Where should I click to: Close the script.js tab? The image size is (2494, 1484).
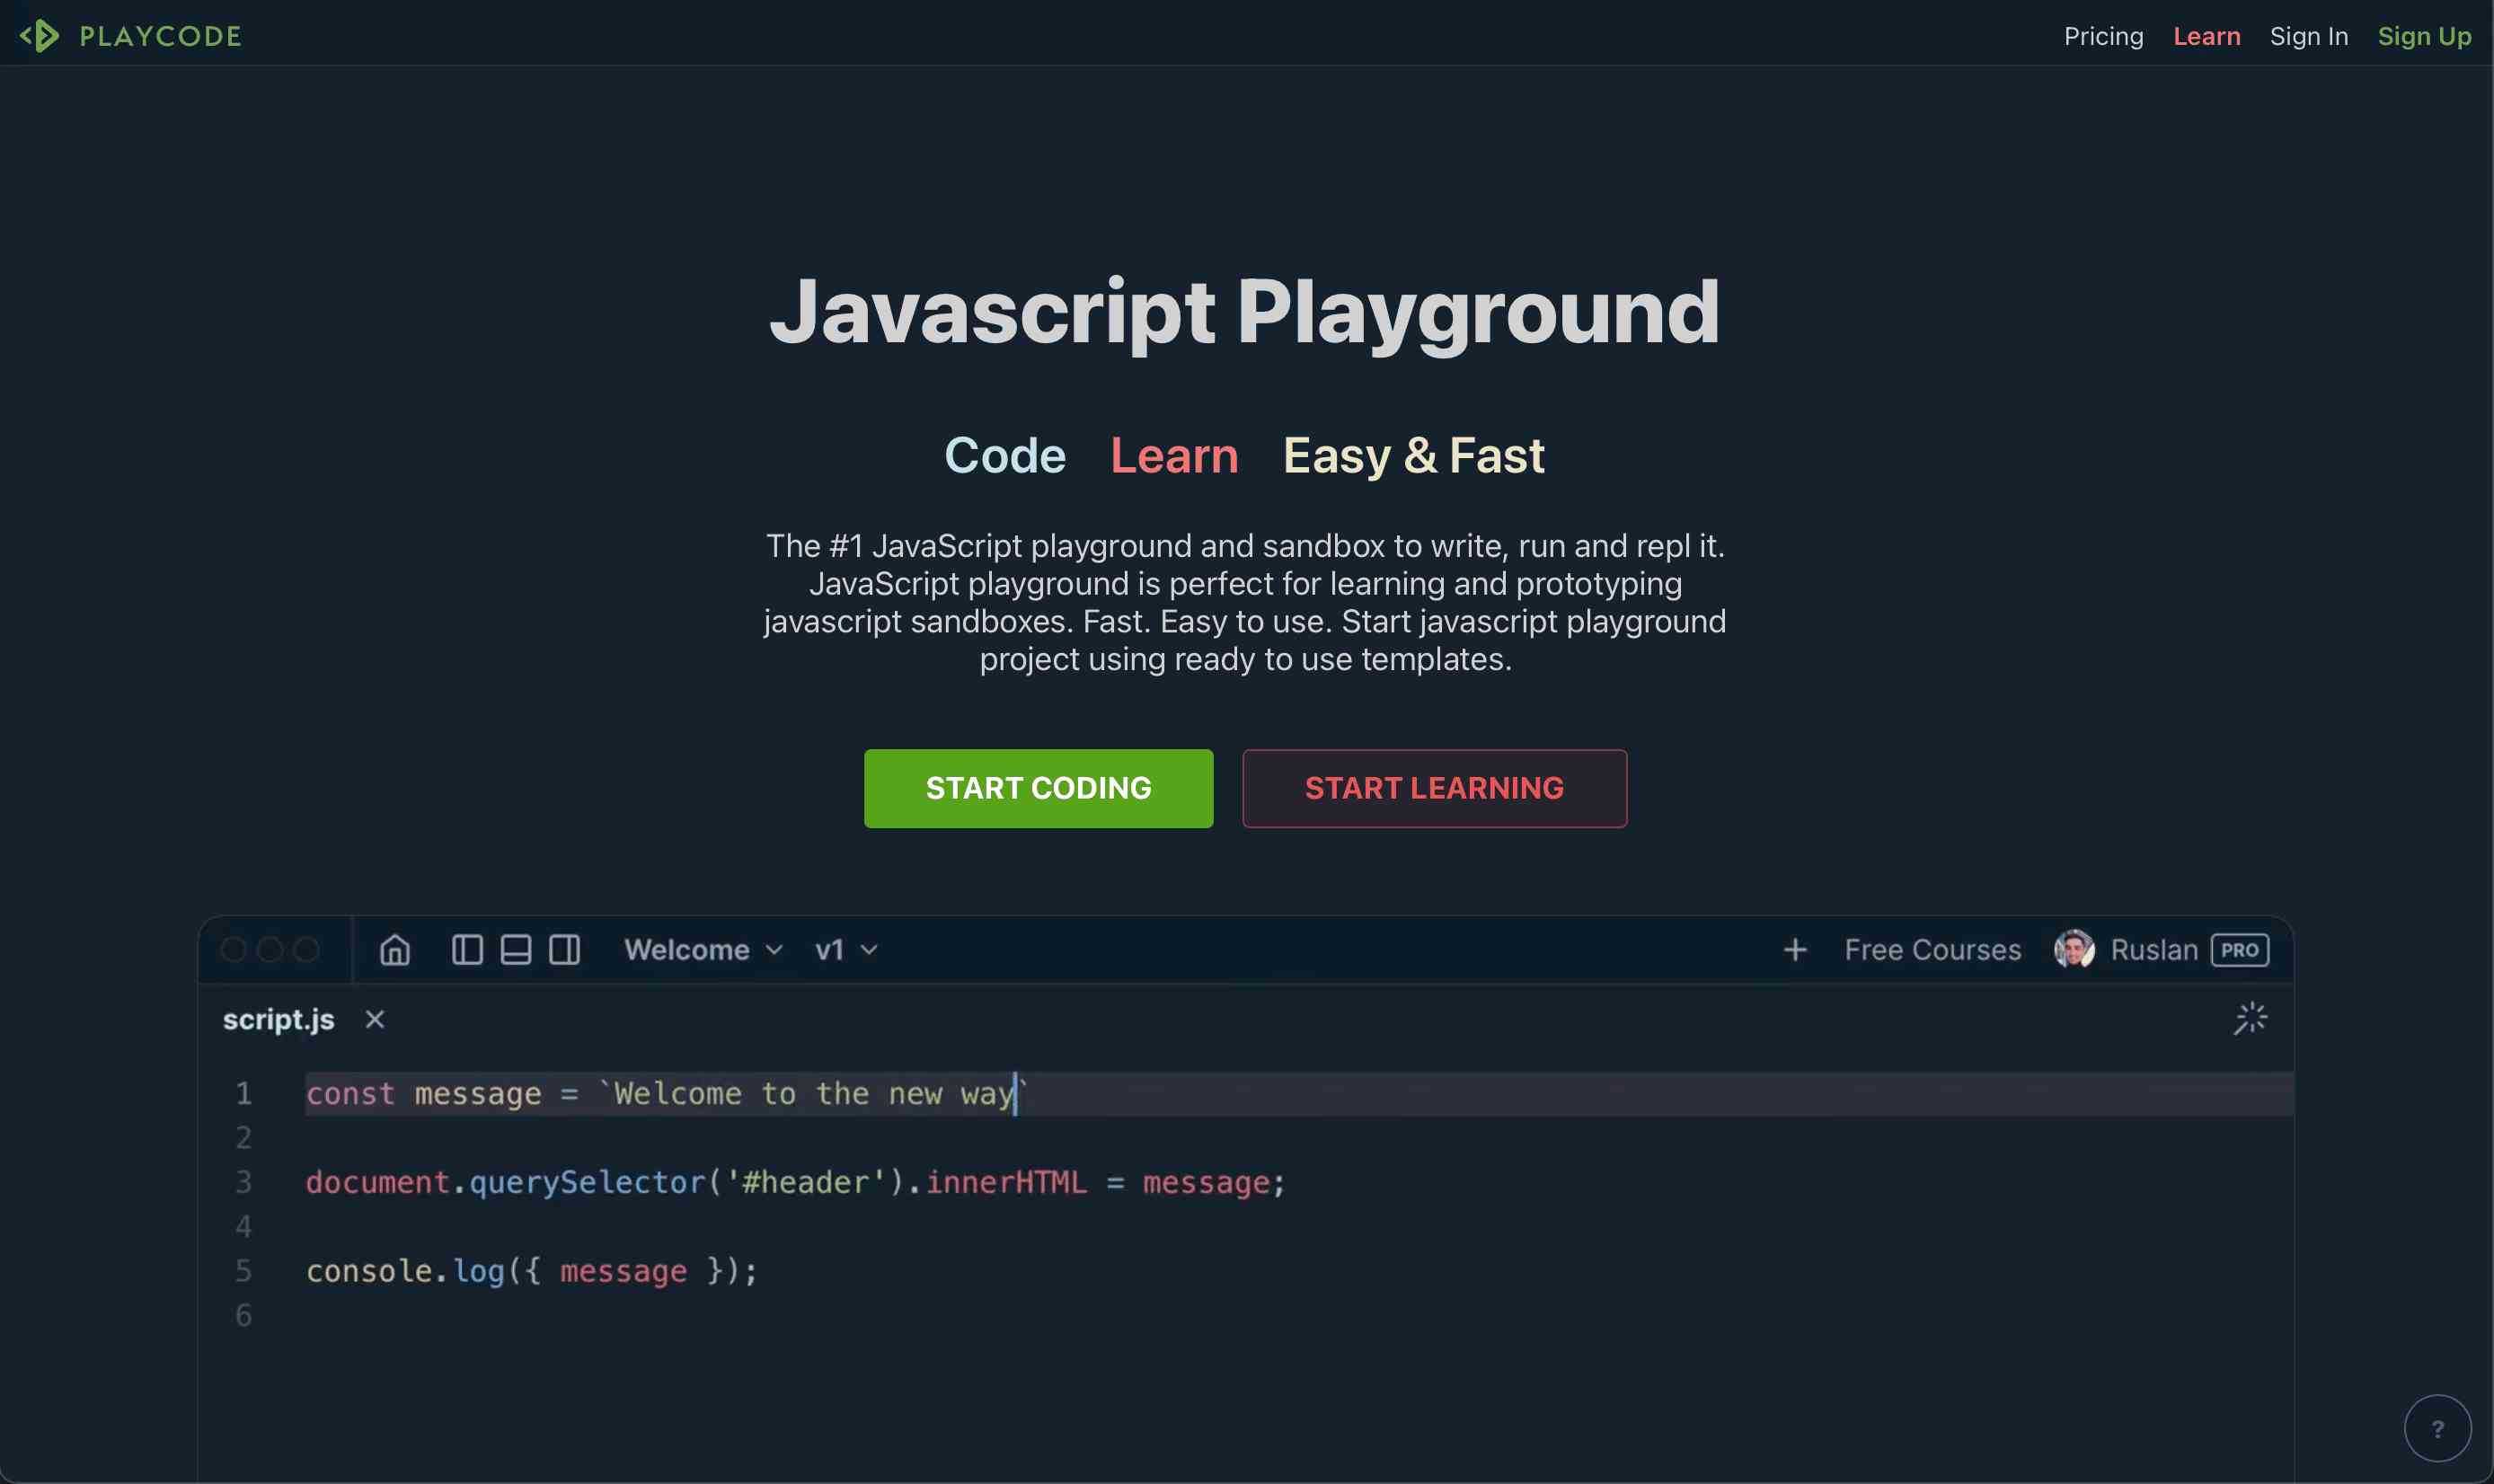coord(375,1019)
